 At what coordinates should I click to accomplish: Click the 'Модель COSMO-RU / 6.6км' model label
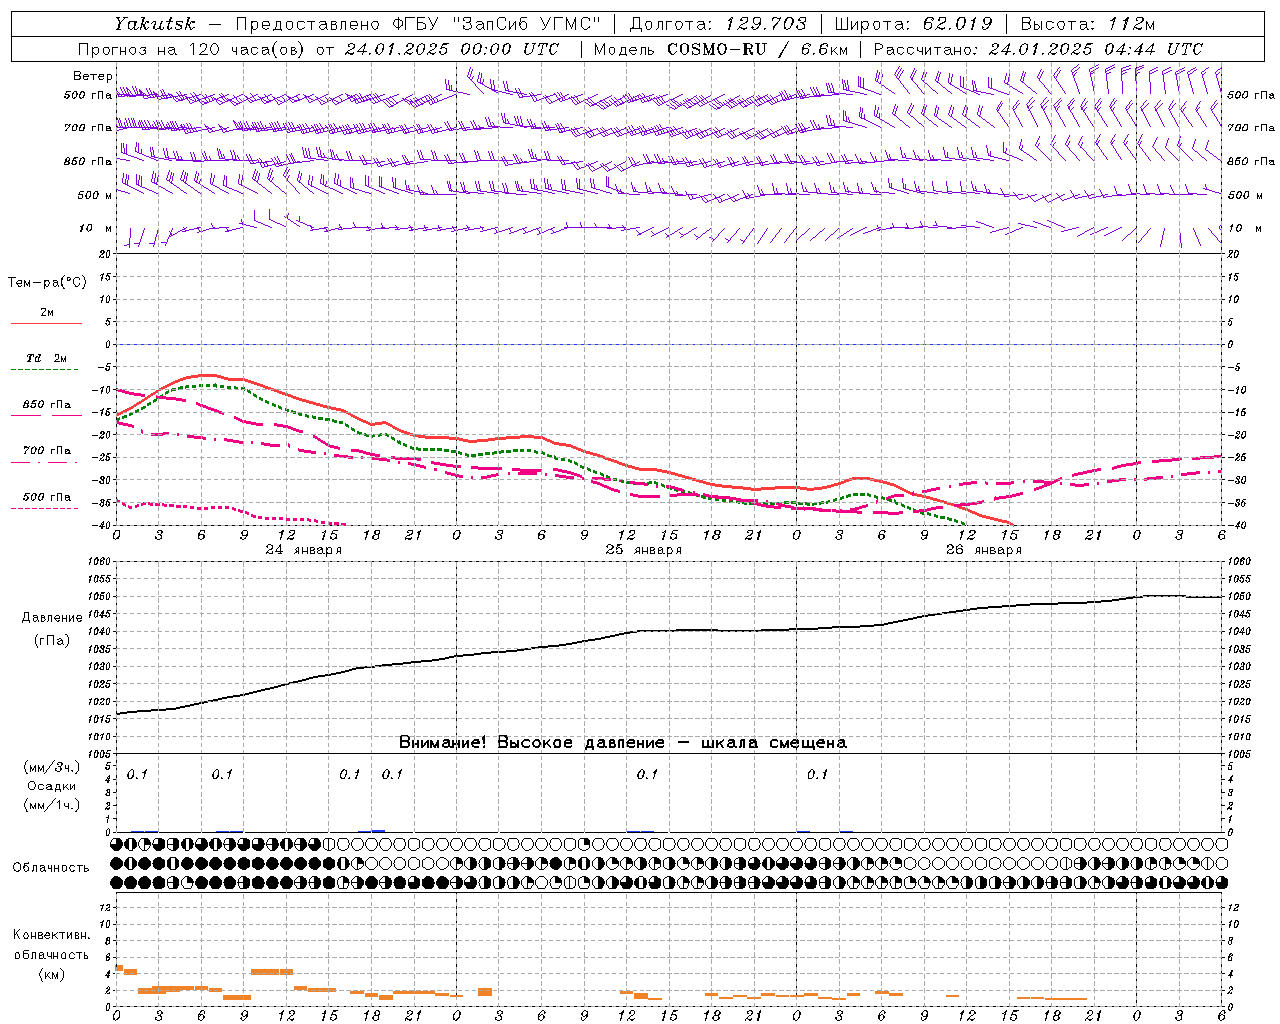[x=720, y=49]
